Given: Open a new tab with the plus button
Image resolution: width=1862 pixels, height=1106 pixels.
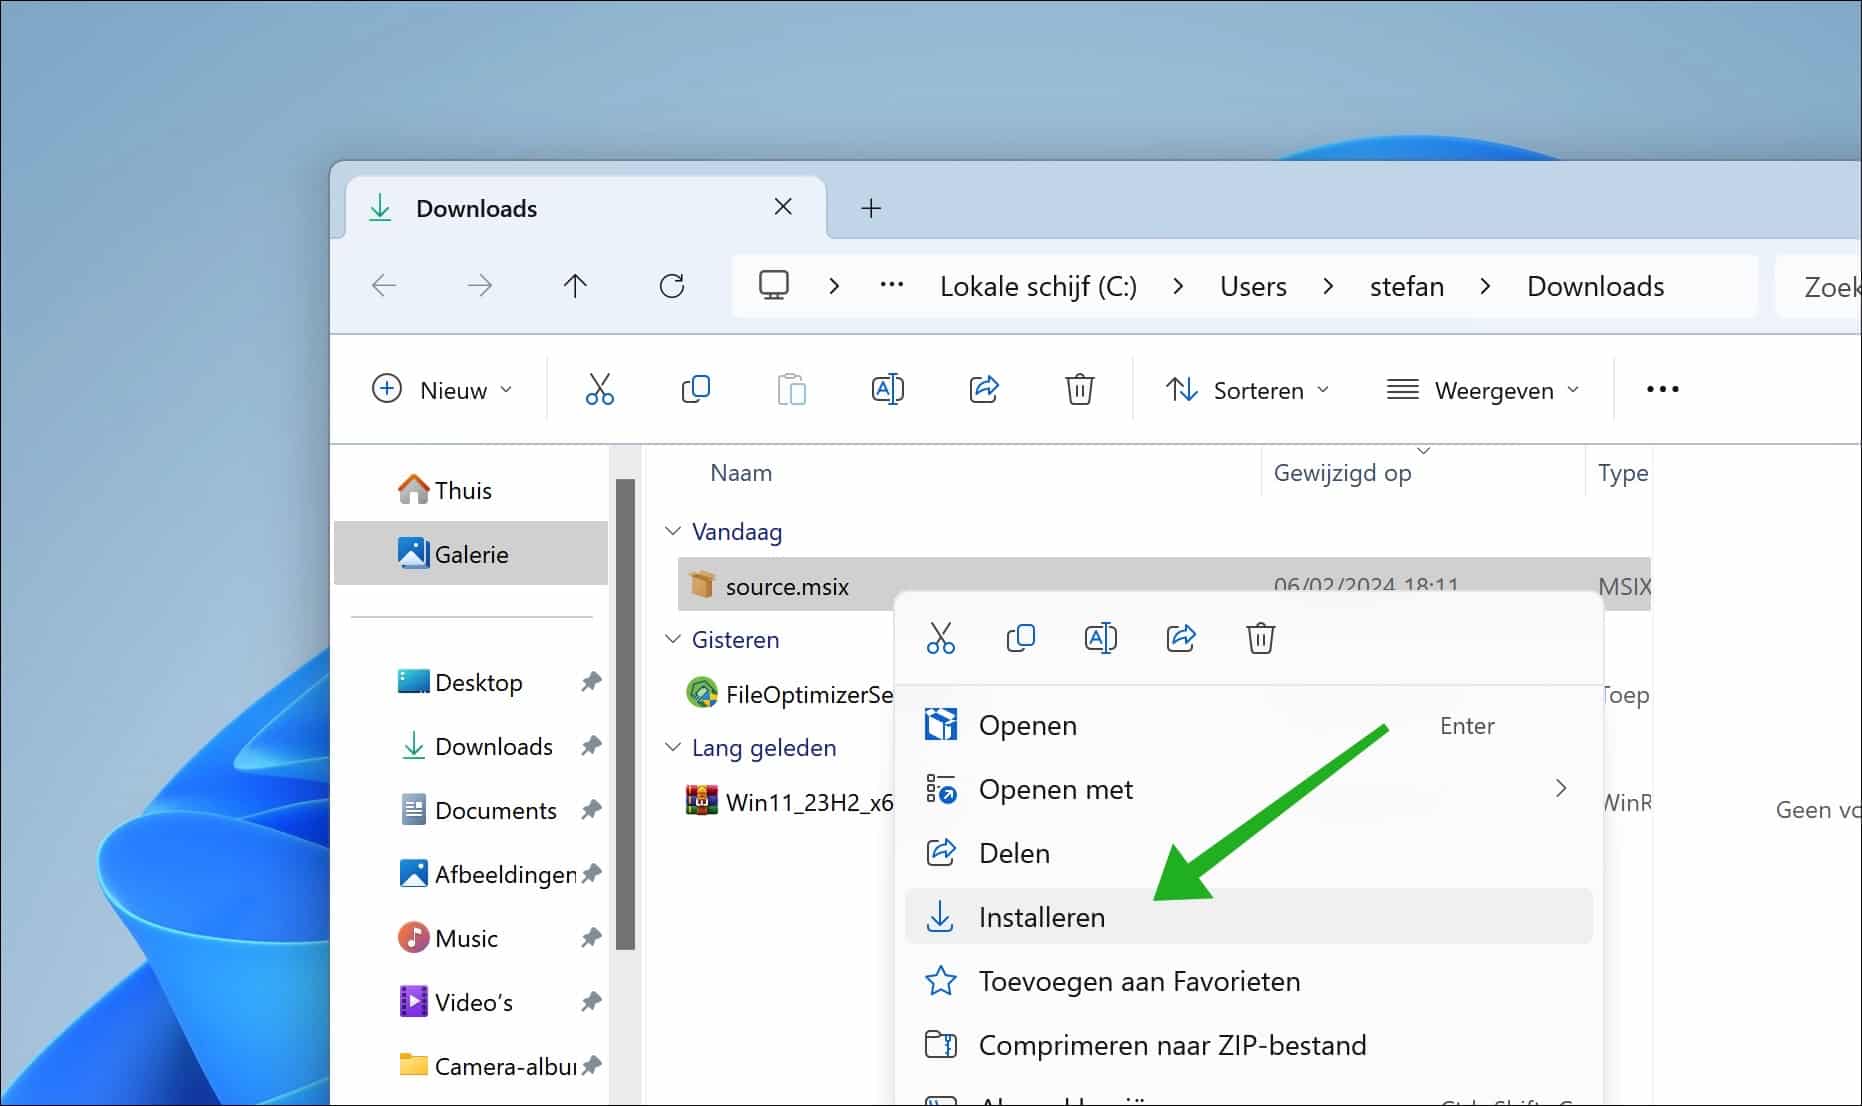Looking at the screenshot, I should click(x=871, y=208).
